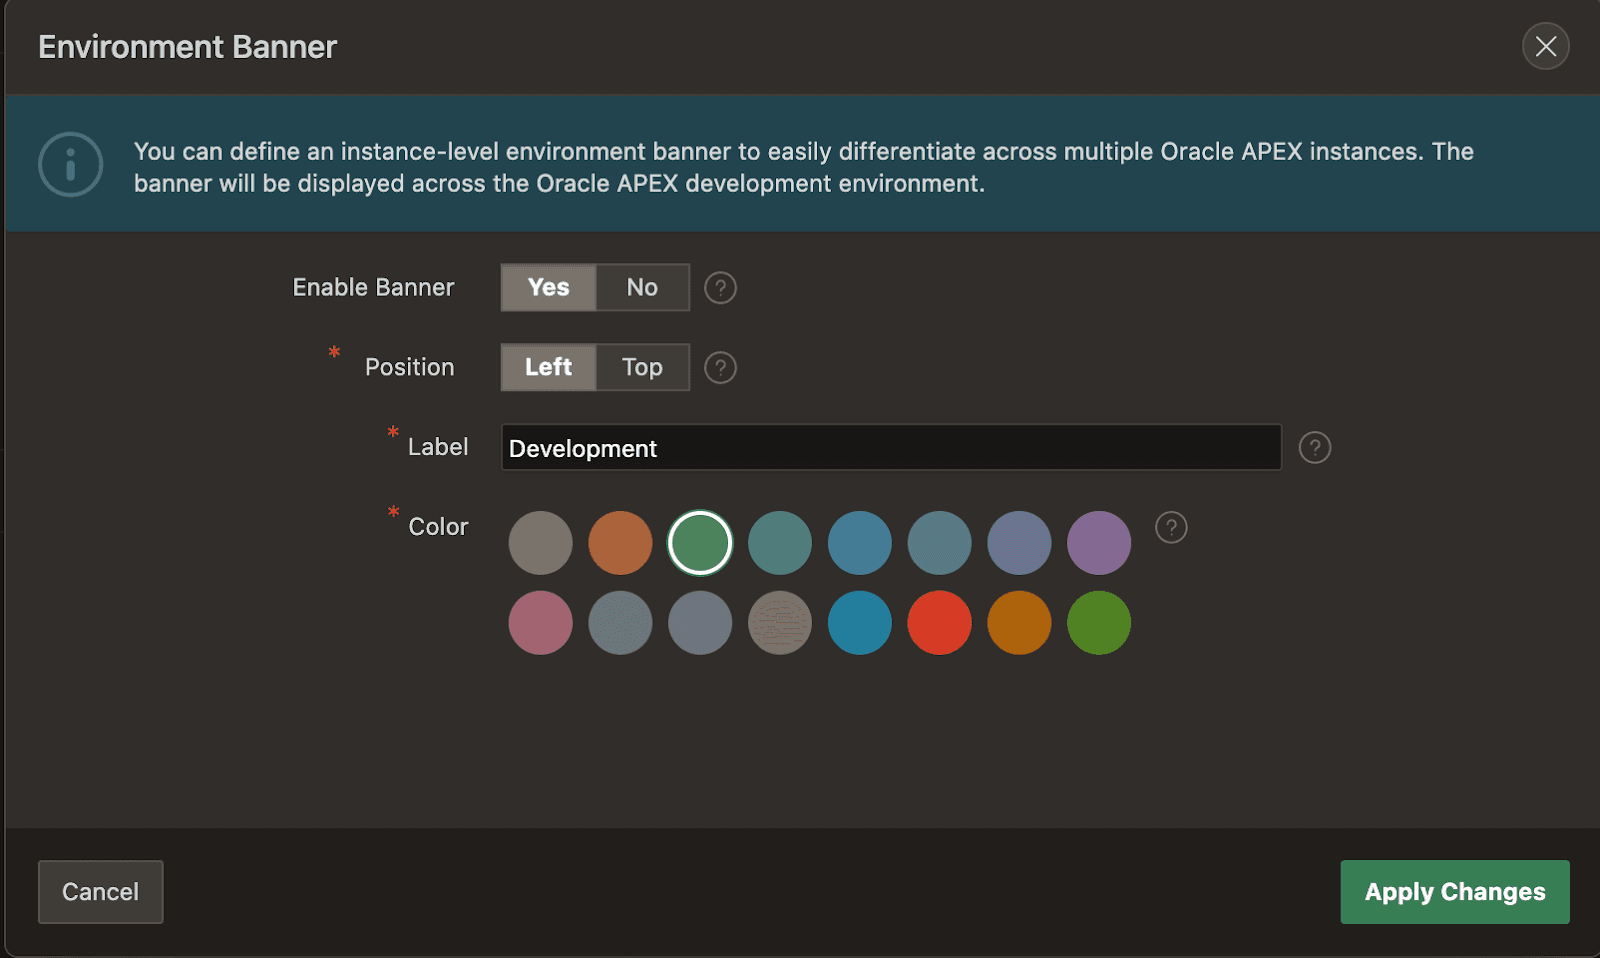Click the Cancel button
The height and width of the screenshot is (958, 1600).
click(x=100, y=892)
